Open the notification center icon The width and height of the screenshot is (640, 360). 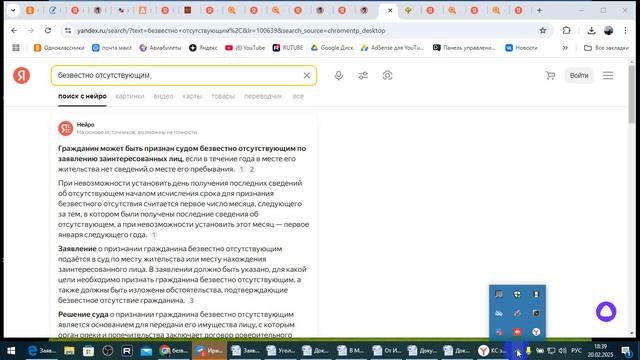(626, 351)
